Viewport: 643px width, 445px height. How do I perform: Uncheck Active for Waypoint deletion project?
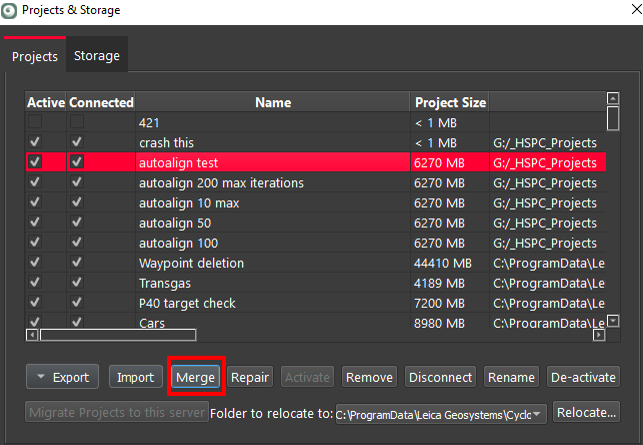tap(35, 263)
